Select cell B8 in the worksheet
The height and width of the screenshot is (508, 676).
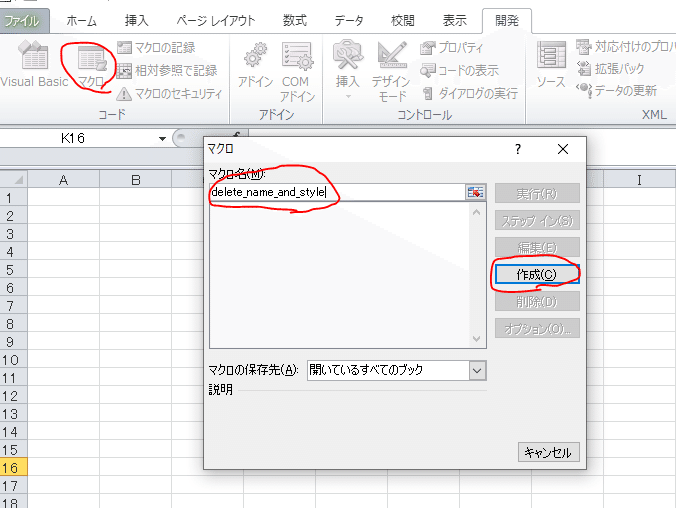(x=135, y=323)
